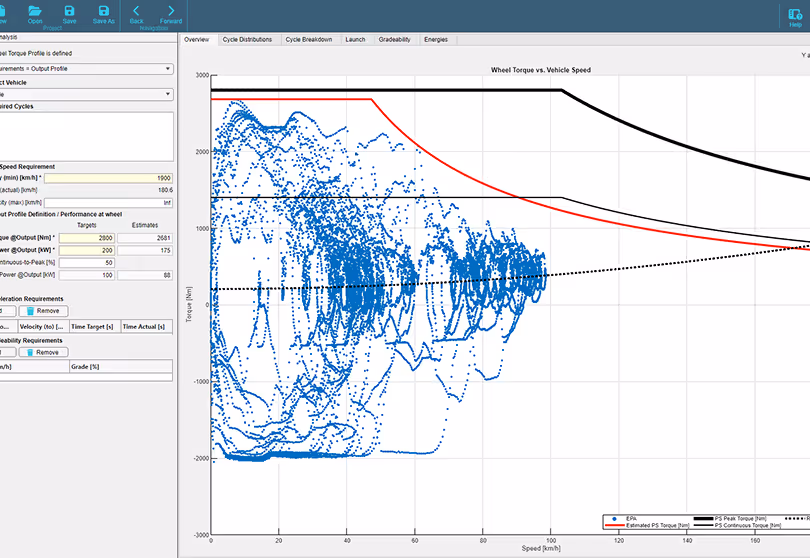Click continuous Power @Output estimate field 88
Screen dimensions: 810x558
(x=145, y=275)
